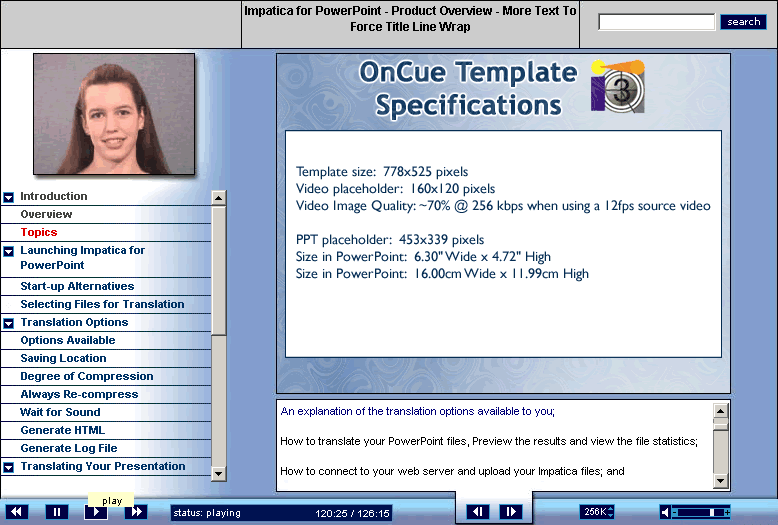Jump to Generate Log File topic
The width and height of the screenshot is (778, 525).
point(69,448)
